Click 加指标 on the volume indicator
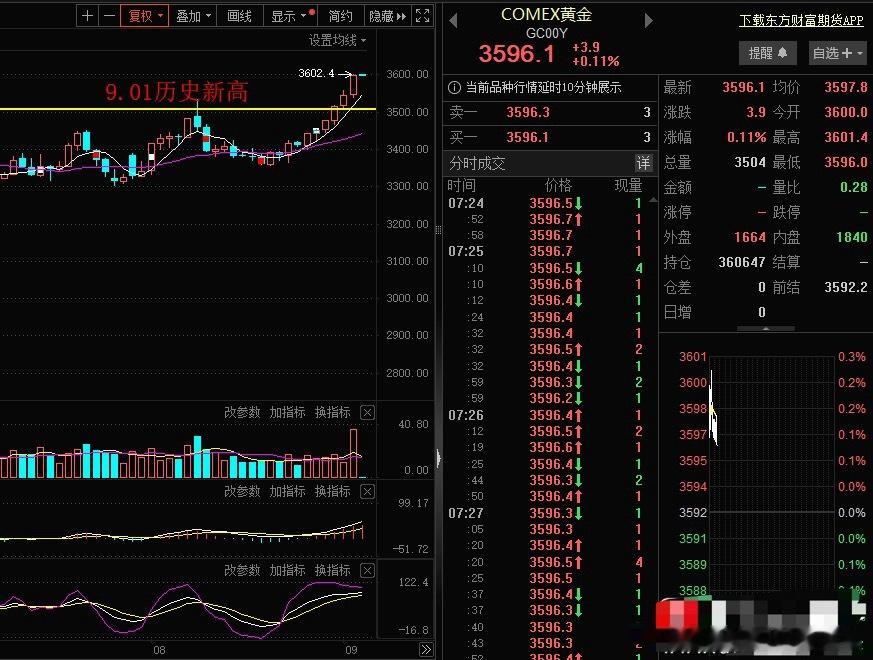 pyautogui.click(x=287, y=412)
